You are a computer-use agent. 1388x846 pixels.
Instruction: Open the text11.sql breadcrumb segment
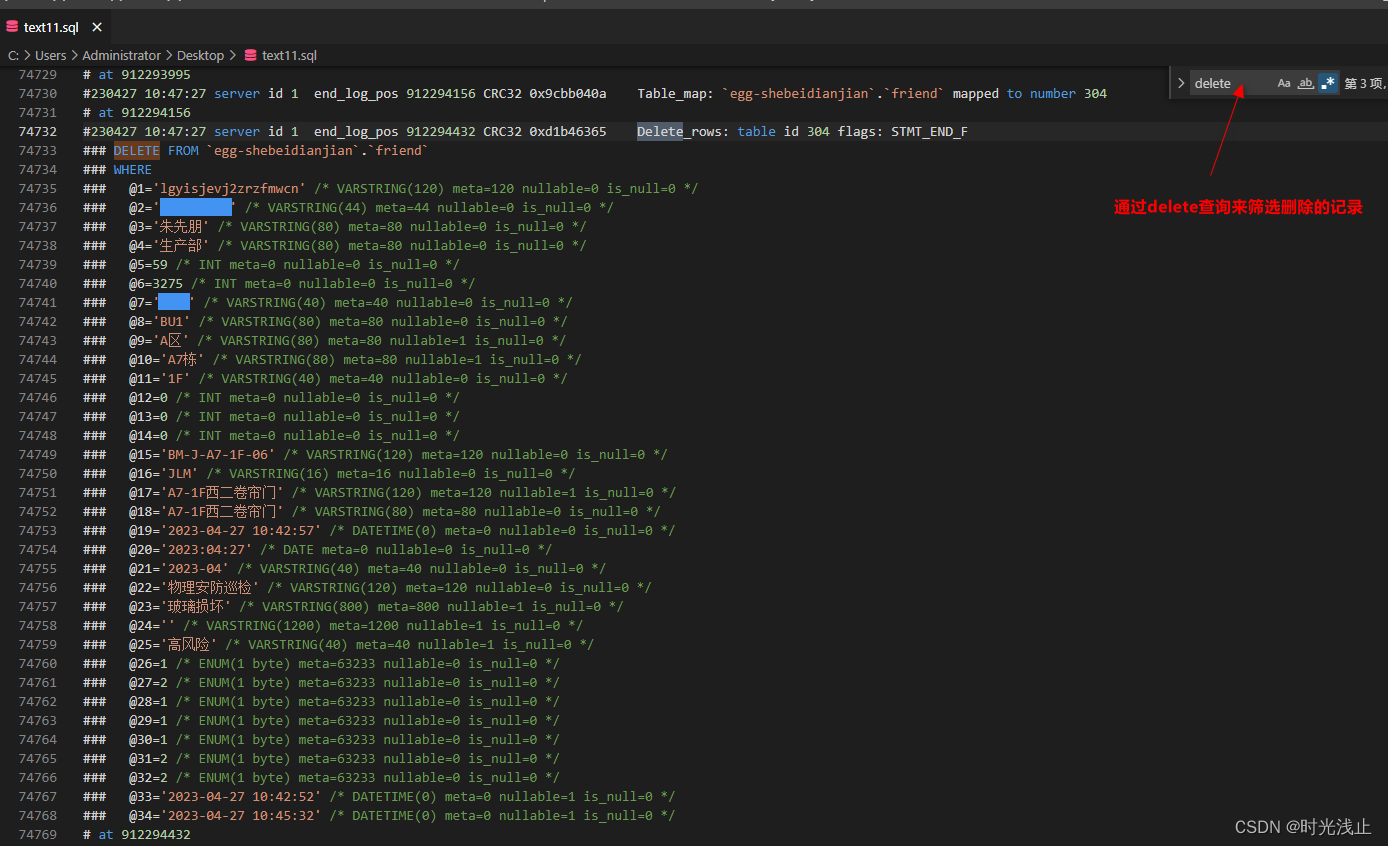(x=281, y=56)
